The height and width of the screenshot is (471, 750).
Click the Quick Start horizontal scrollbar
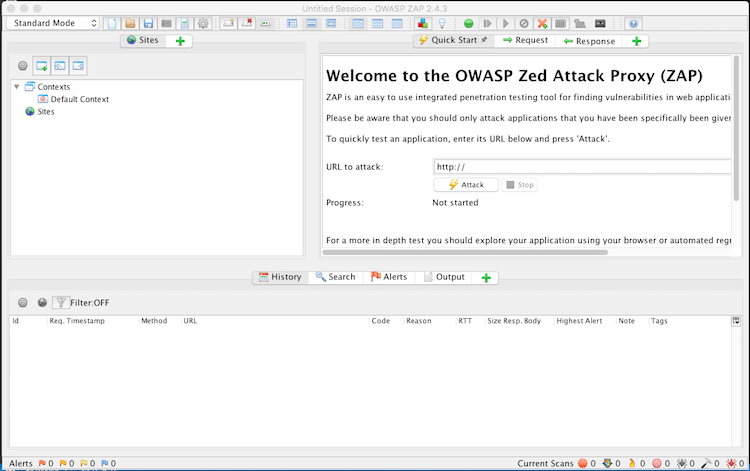[465, 252]
